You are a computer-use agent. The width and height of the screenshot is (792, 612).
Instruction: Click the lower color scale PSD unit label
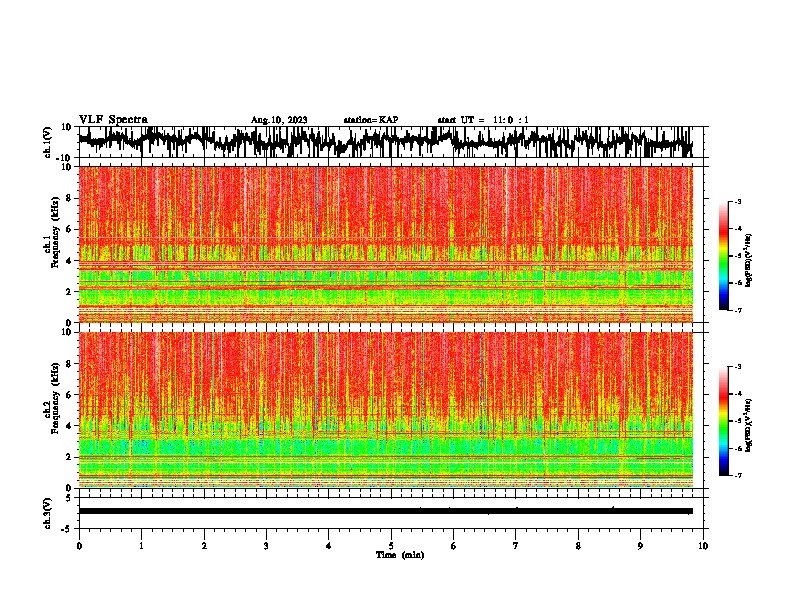748,426
